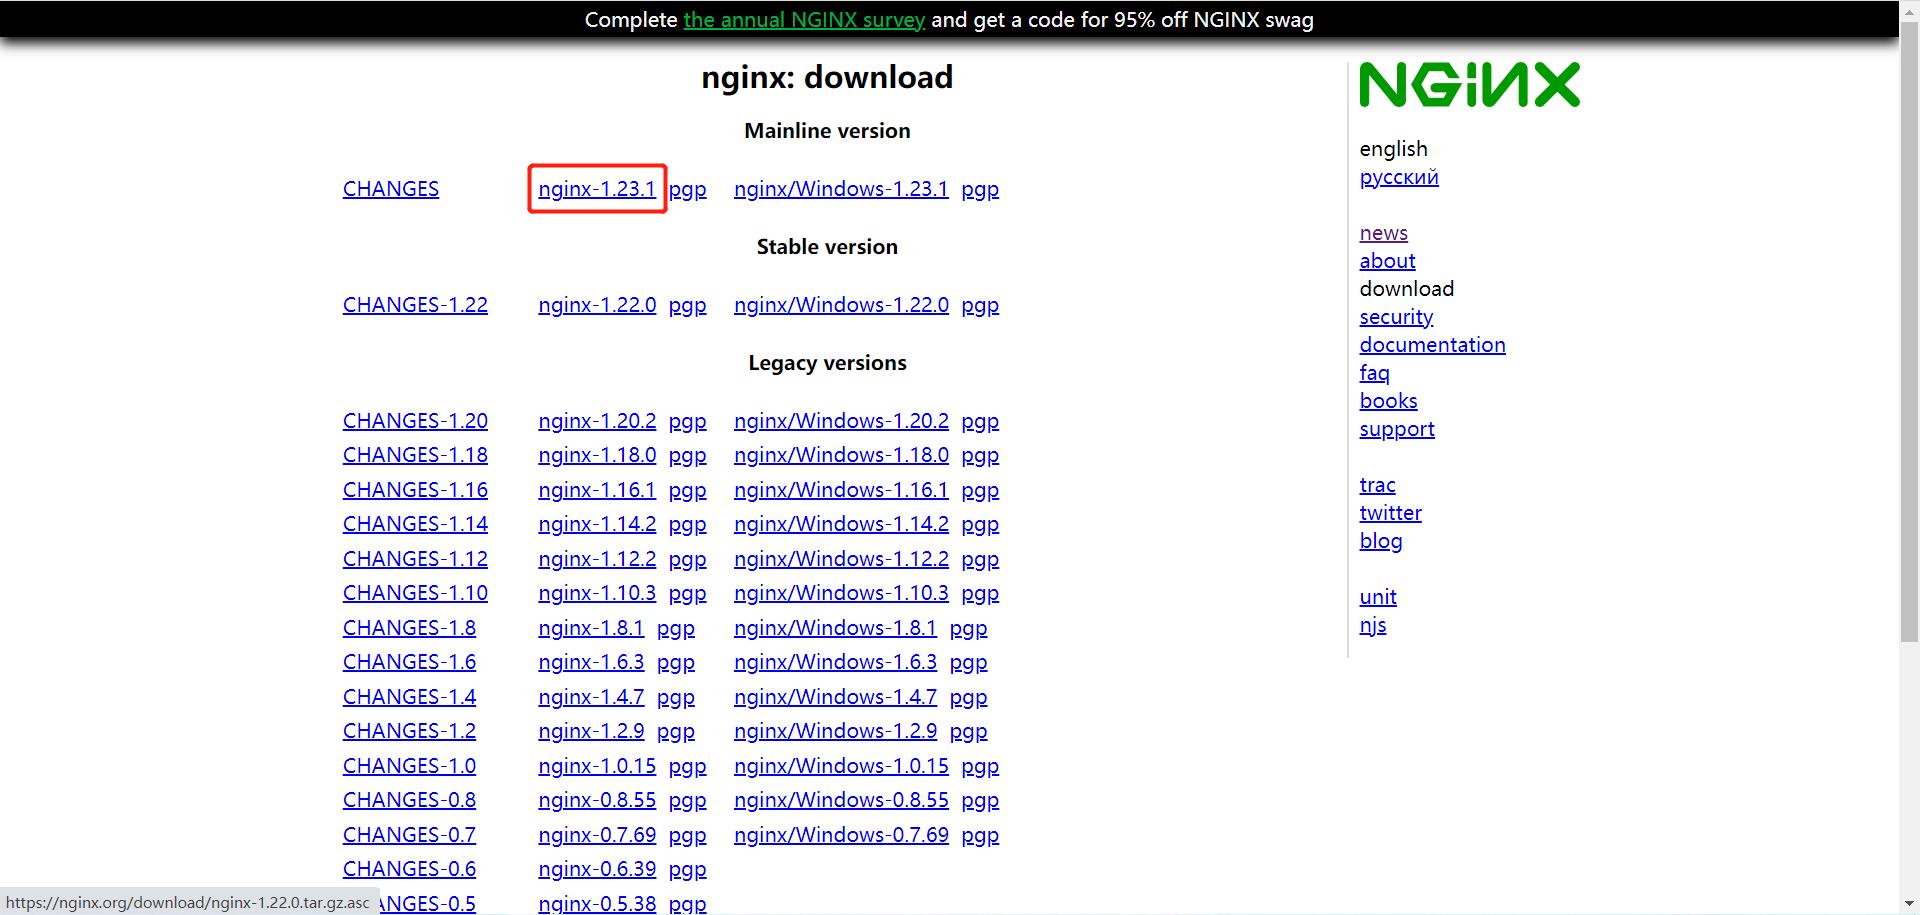Open the support page
Viewport: 1920px width, 915px height.
(x=1397, y=429)
